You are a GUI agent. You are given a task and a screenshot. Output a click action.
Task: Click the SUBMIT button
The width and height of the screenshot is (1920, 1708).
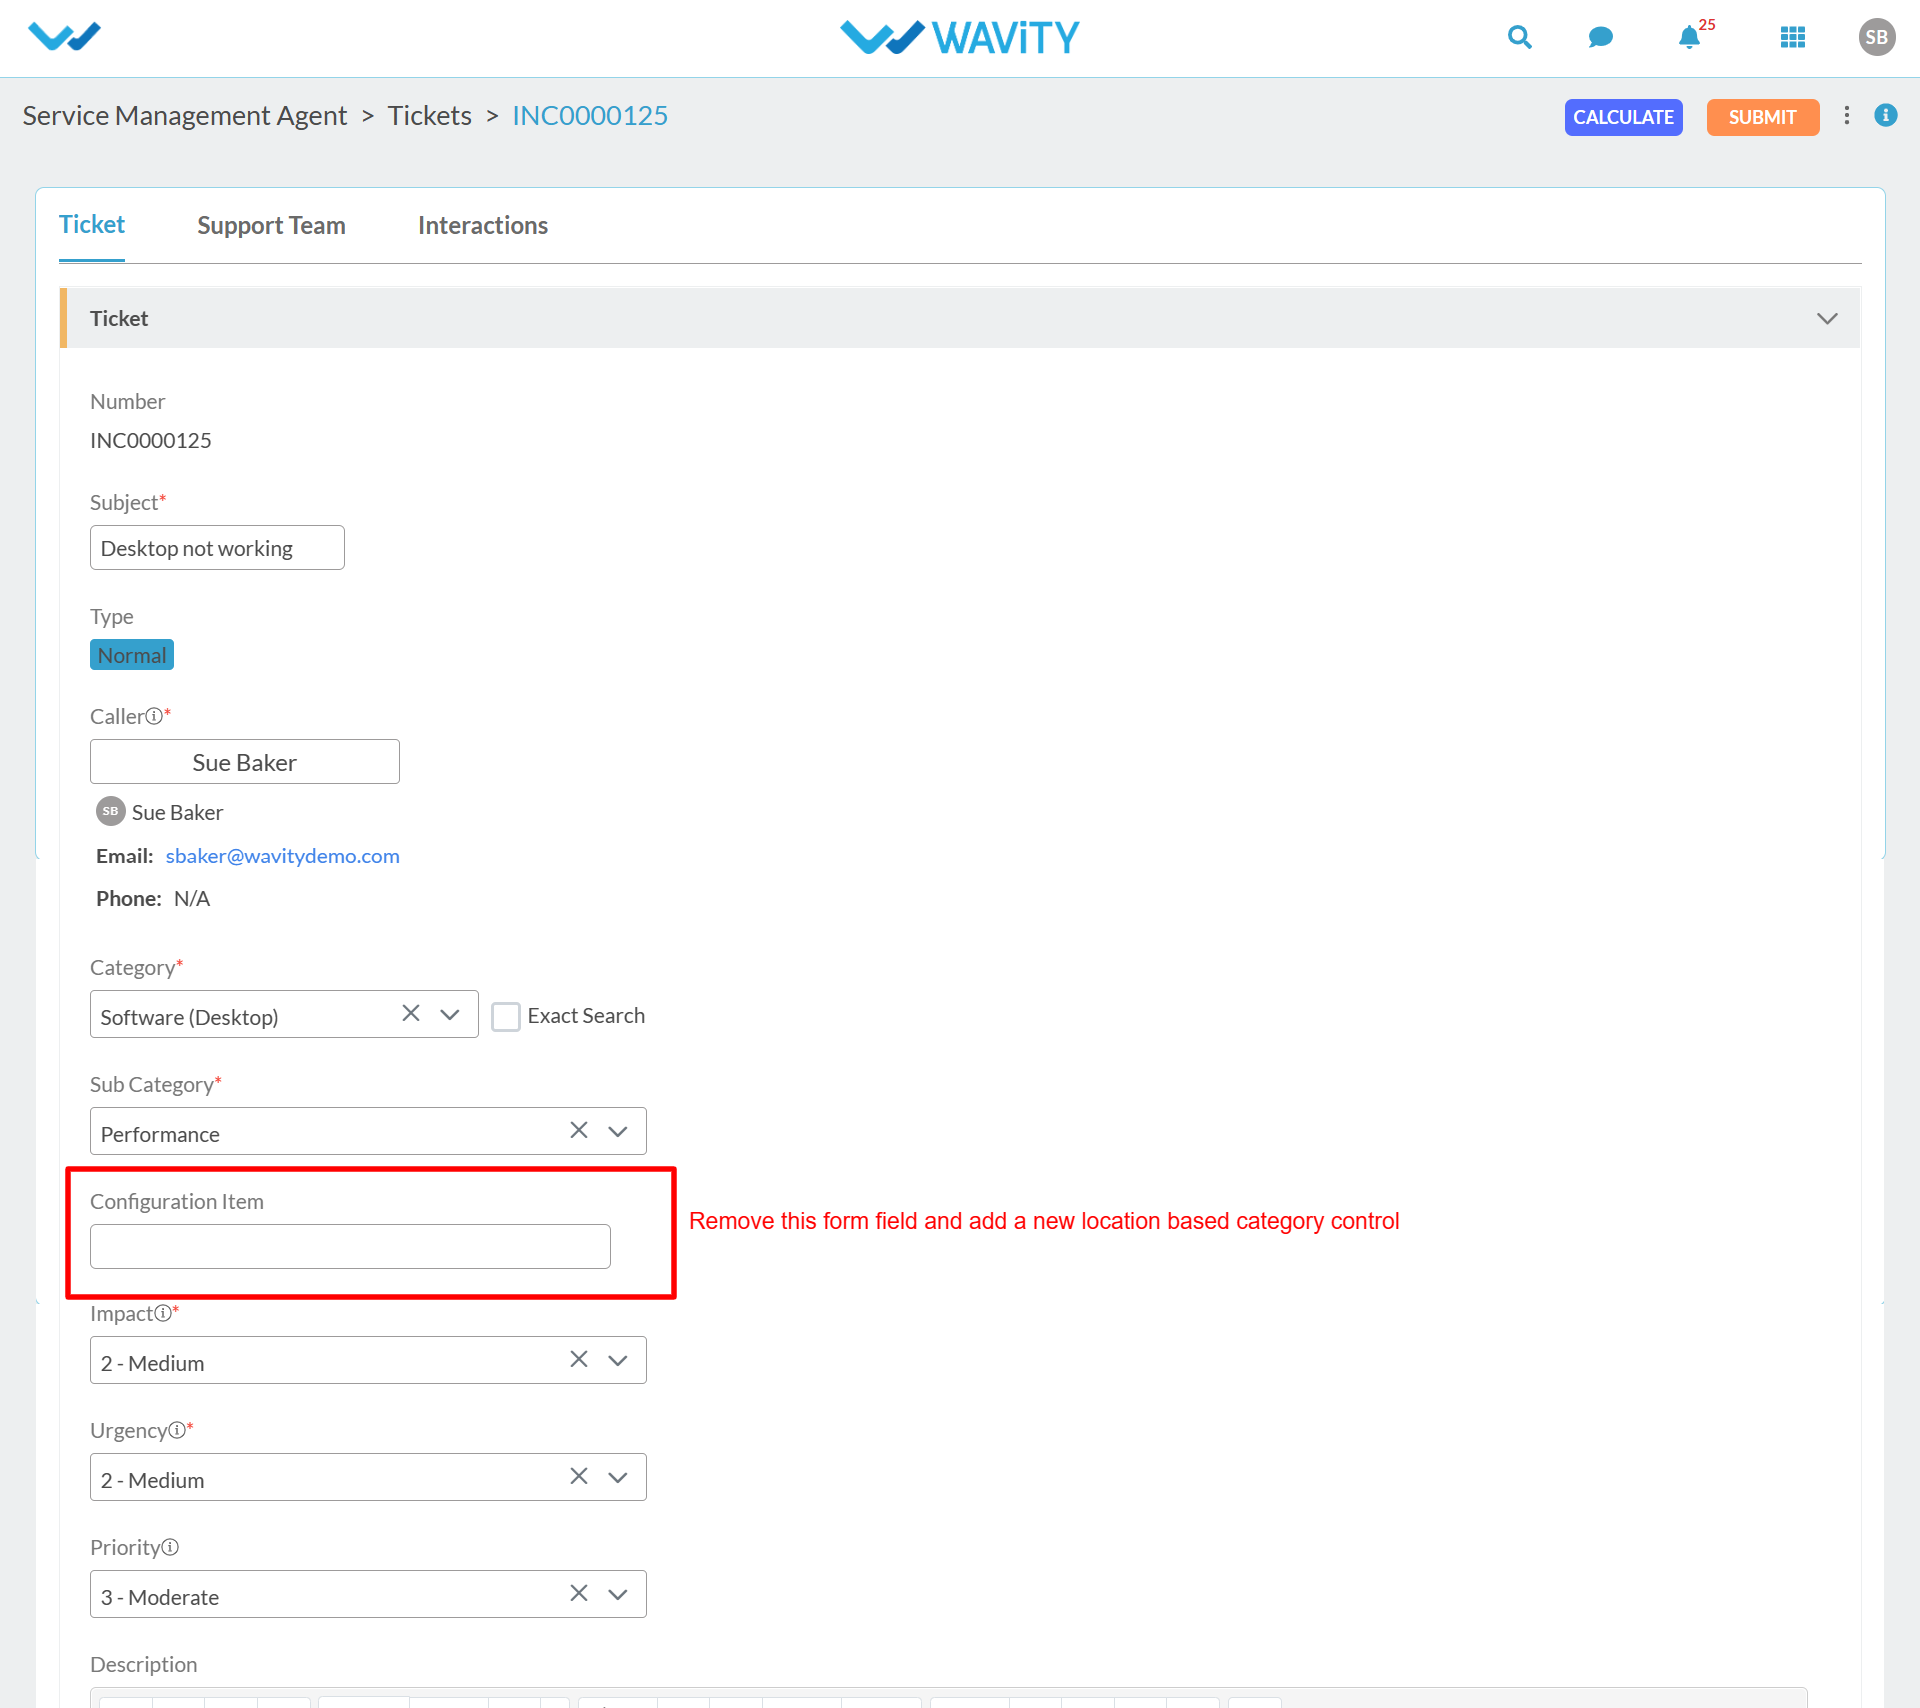tap(1763, 117)
